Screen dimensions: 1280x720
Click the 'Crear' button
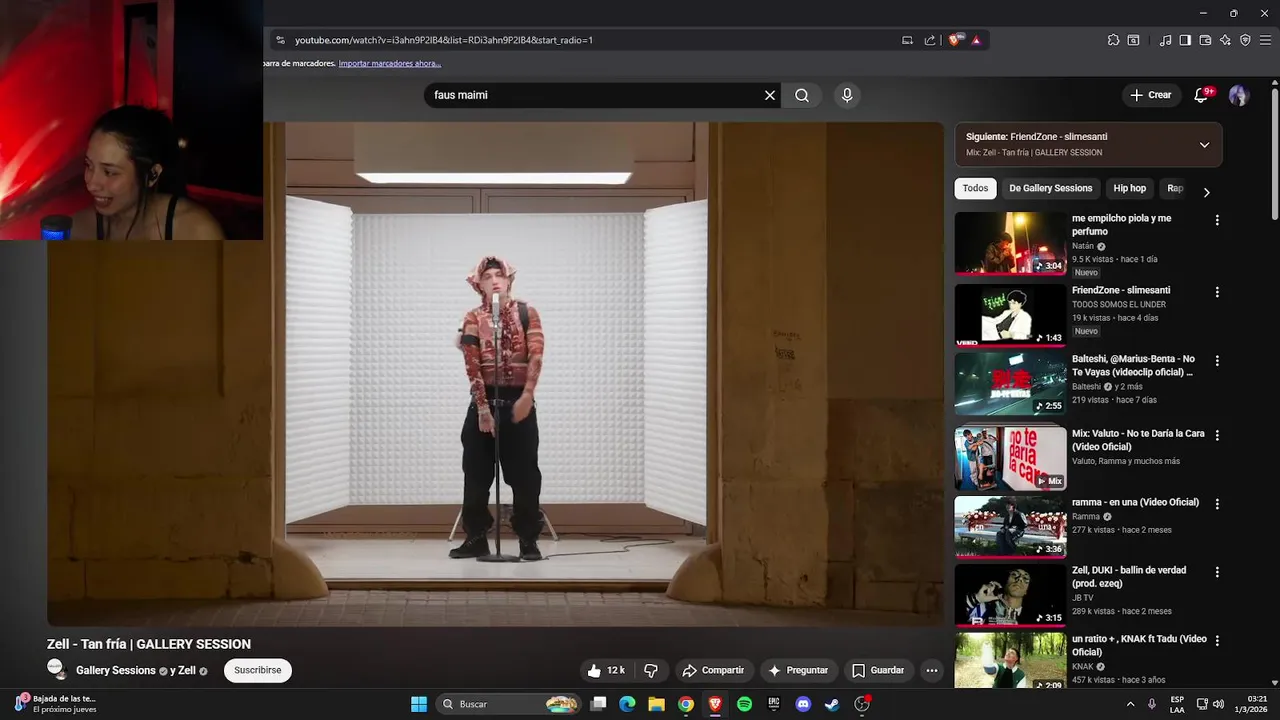[x=1150, y=95]
